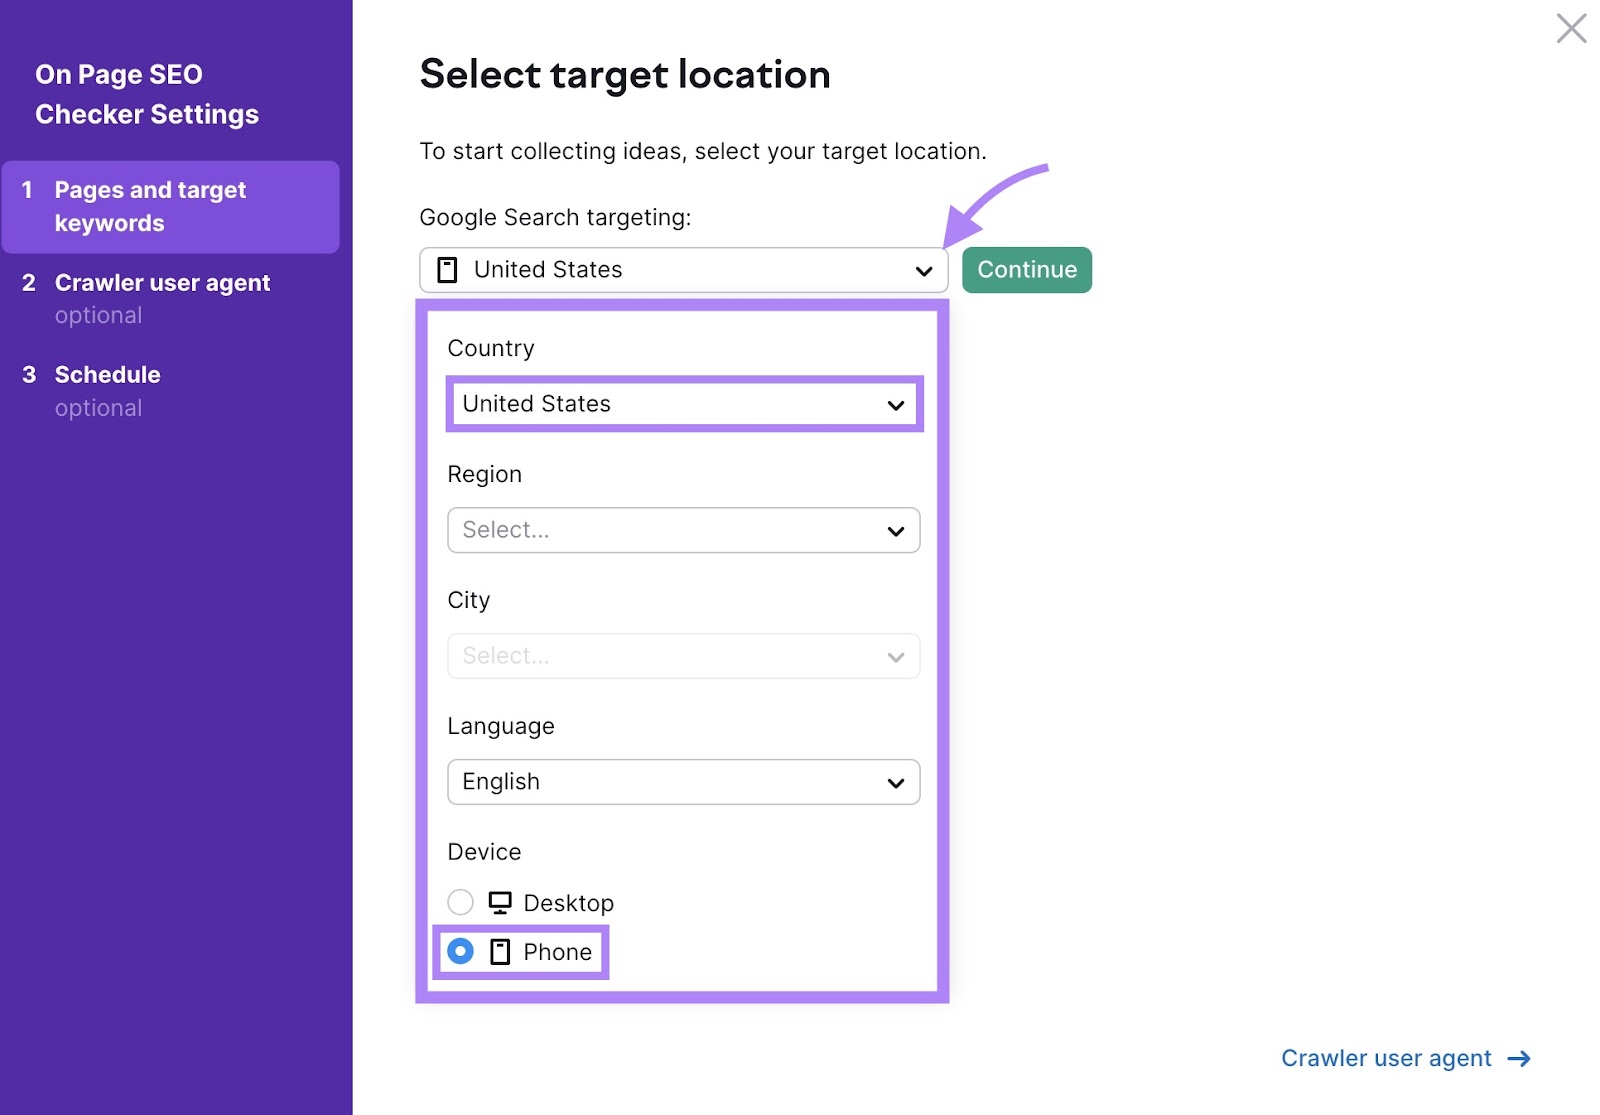Open the Country dropdown showing United States

684,404
